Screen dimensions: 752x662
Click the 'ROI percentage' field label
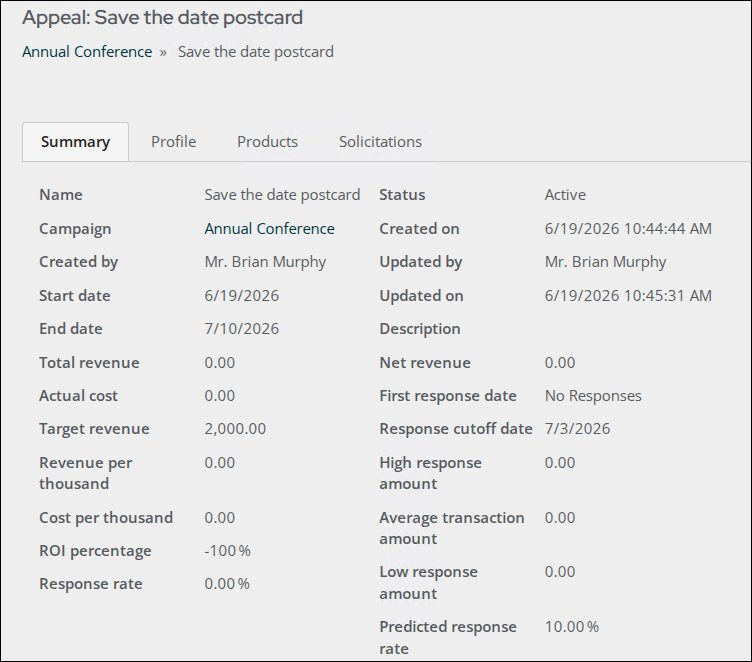point(95,551)
